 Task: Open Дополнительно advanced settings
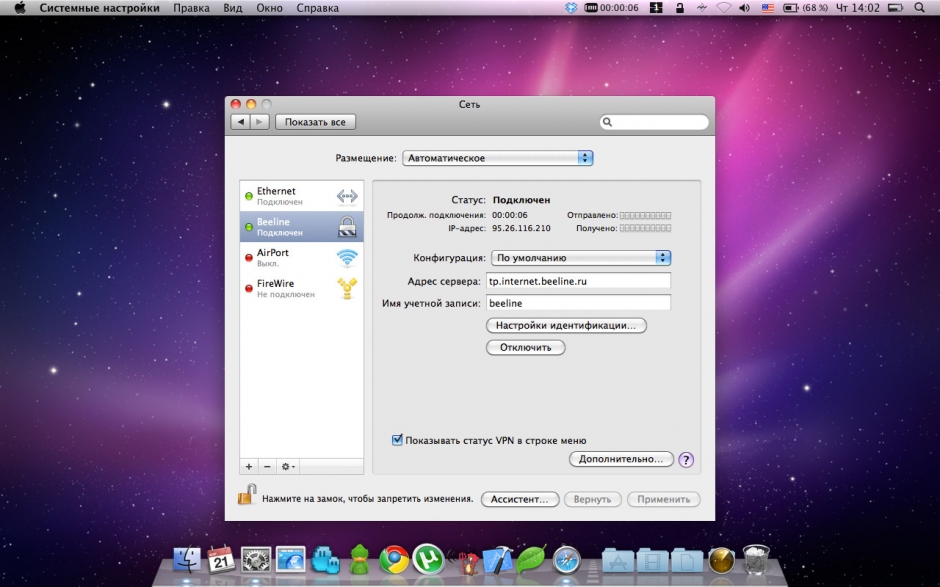tap(621, 459)
